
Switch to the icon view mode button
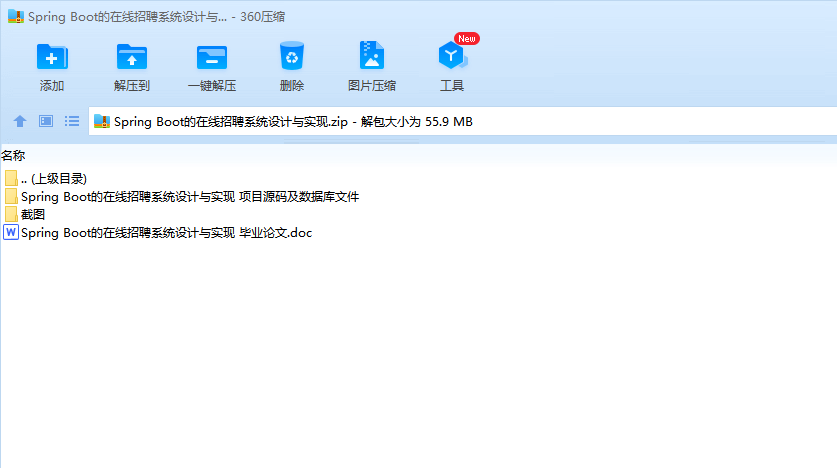[46, 121]
